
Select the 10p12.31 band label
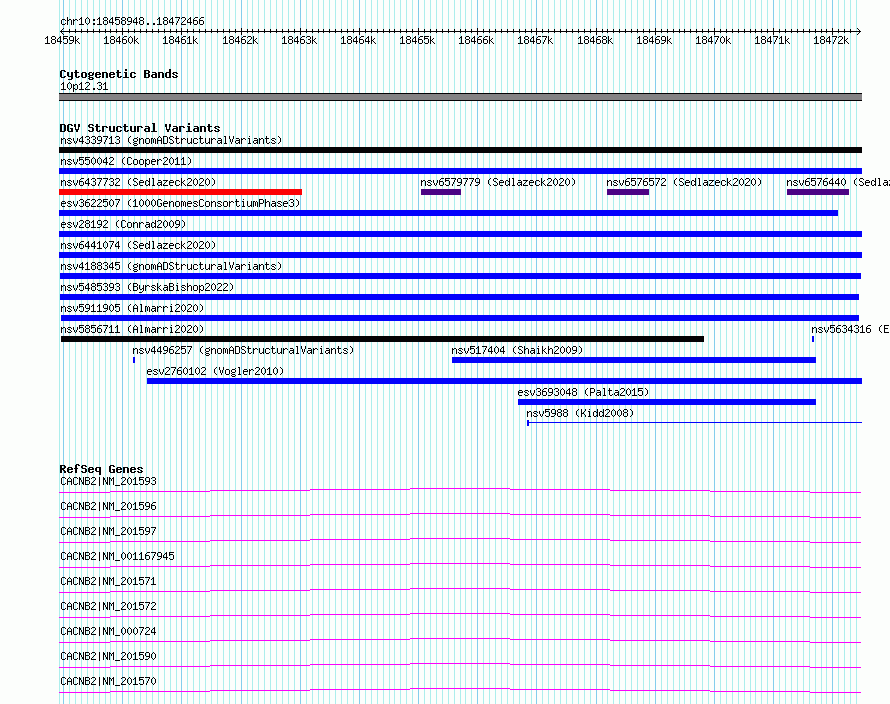pyautogui.click(x=84, y=86)
